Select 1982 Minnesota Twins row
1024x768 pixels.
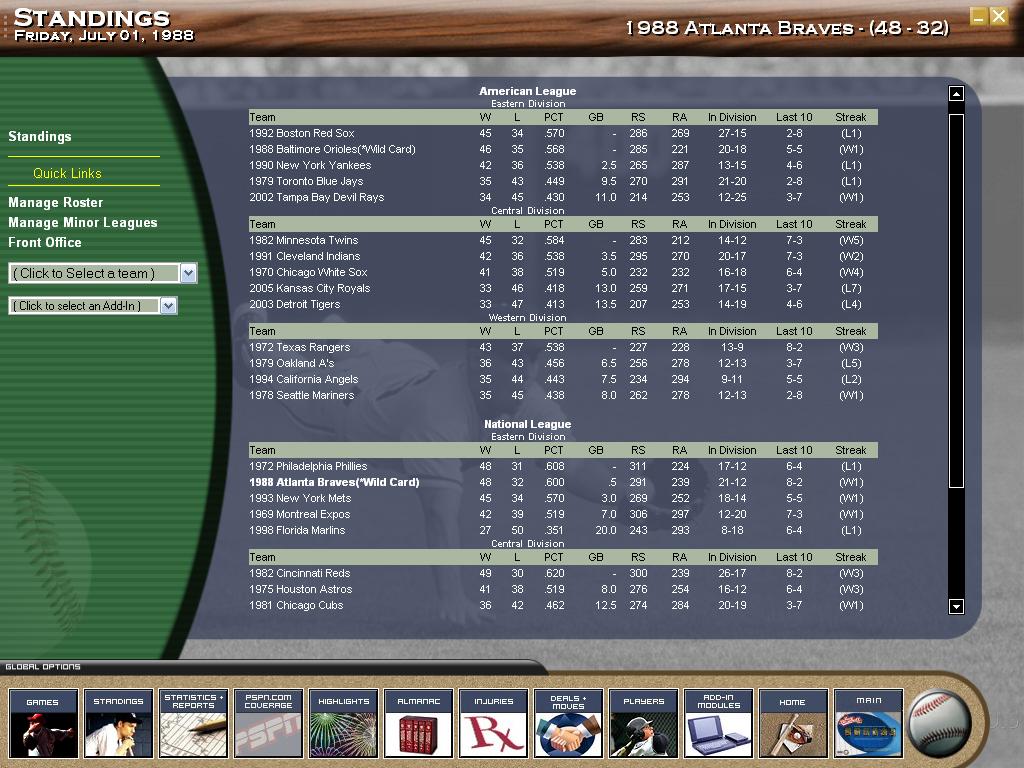click(x=563, y=240)
